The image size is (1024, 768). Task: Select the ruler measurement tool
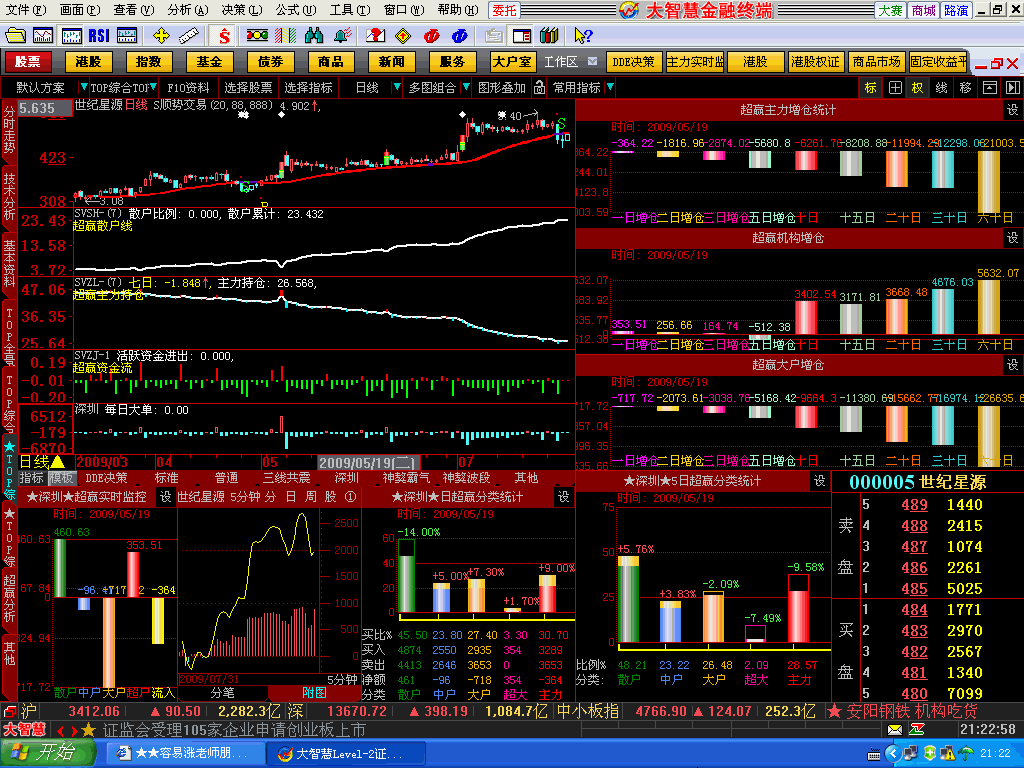pos(189,35)
